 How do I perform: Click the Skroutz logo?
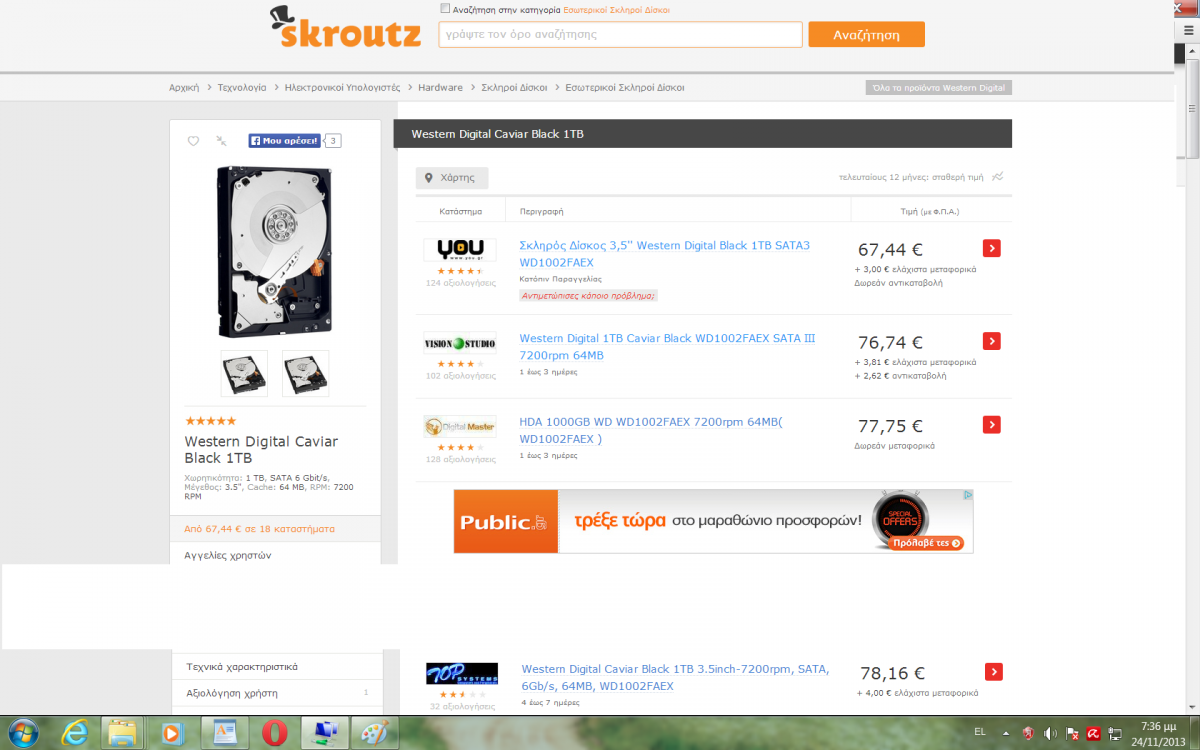[344, 28]
